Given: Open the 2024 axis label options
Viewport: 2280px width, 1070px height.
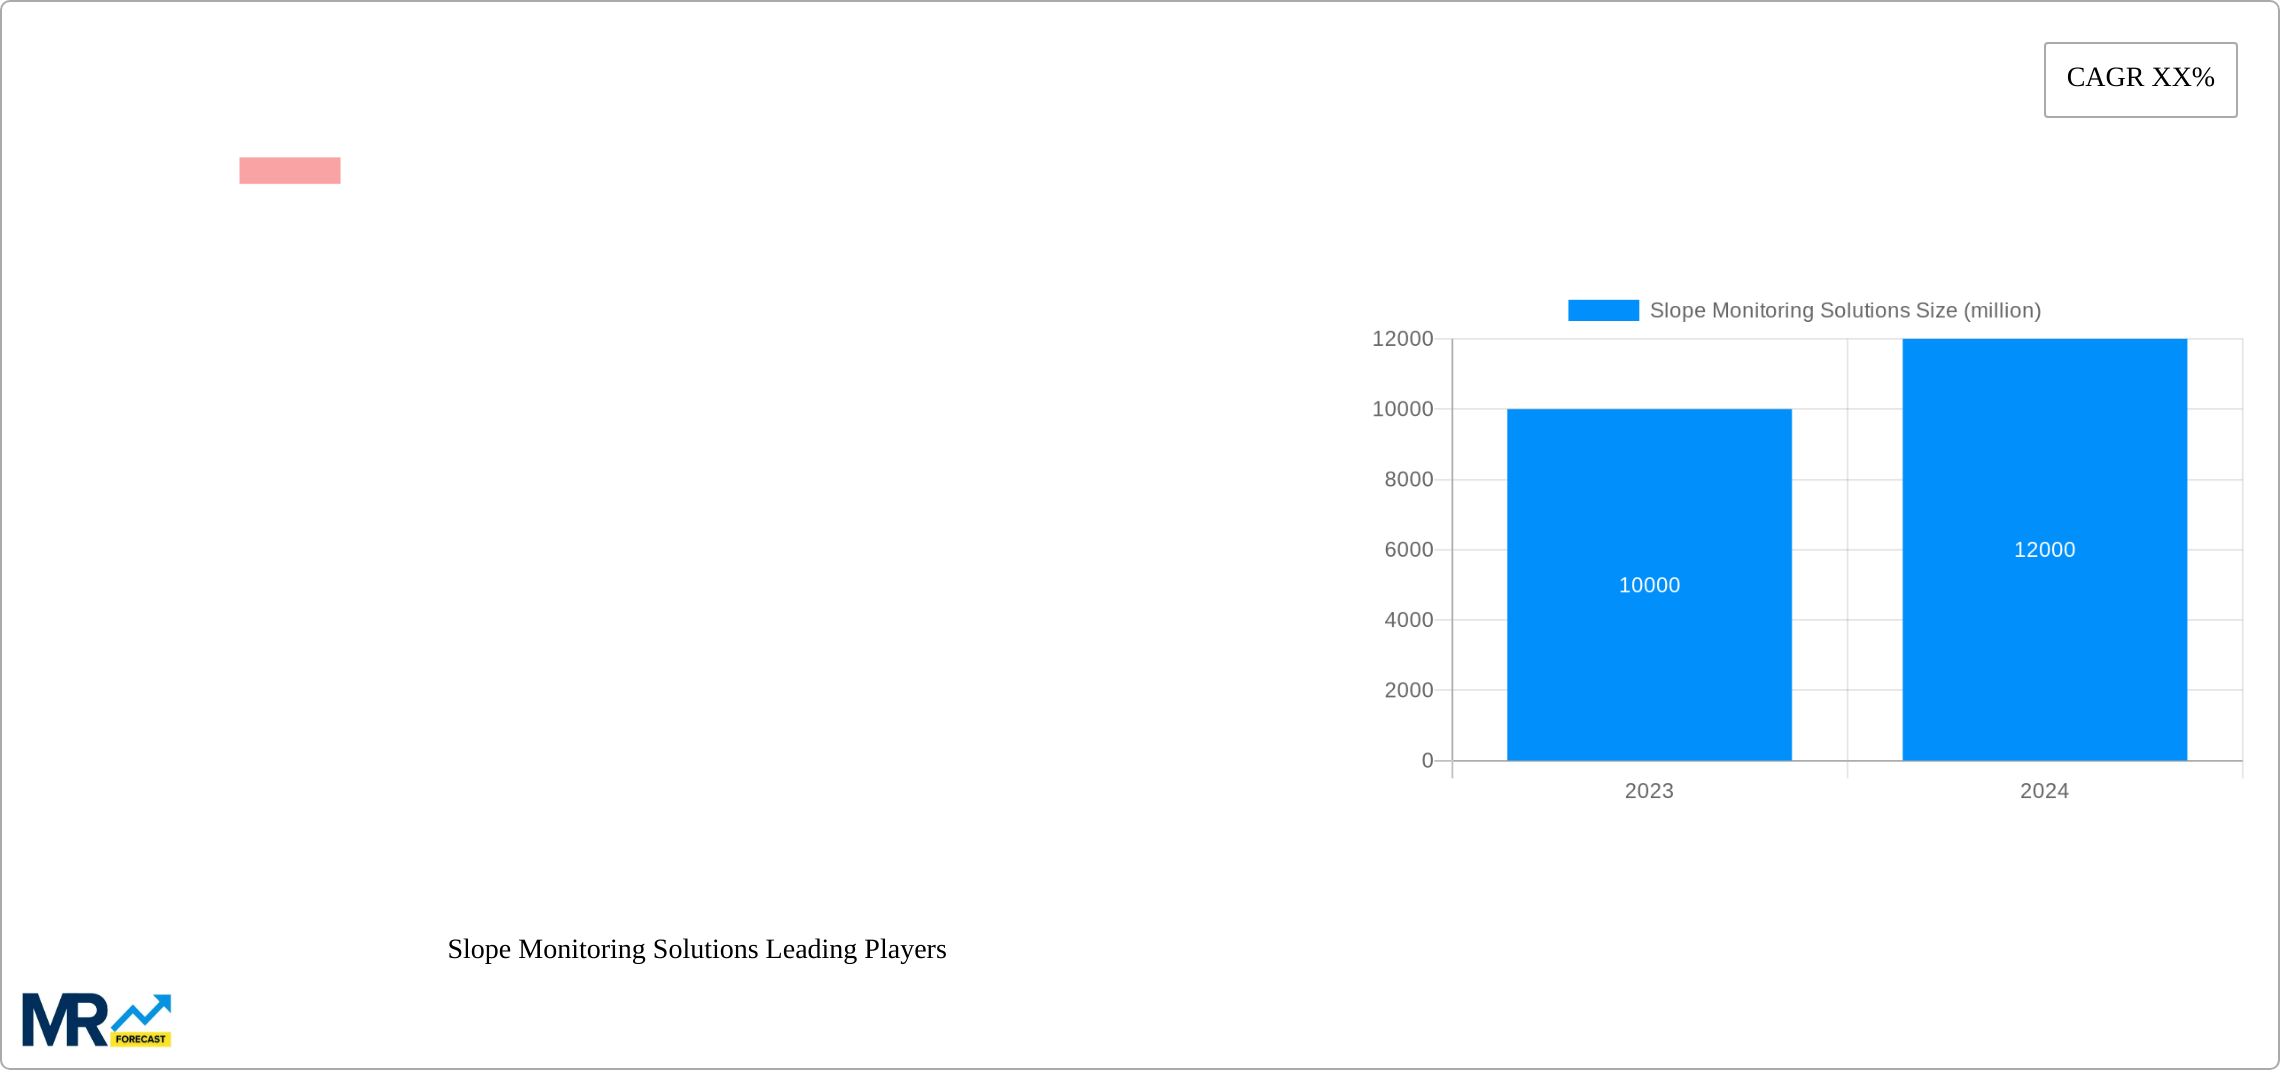Looking at the screenshot, I should pos(2044,790).
